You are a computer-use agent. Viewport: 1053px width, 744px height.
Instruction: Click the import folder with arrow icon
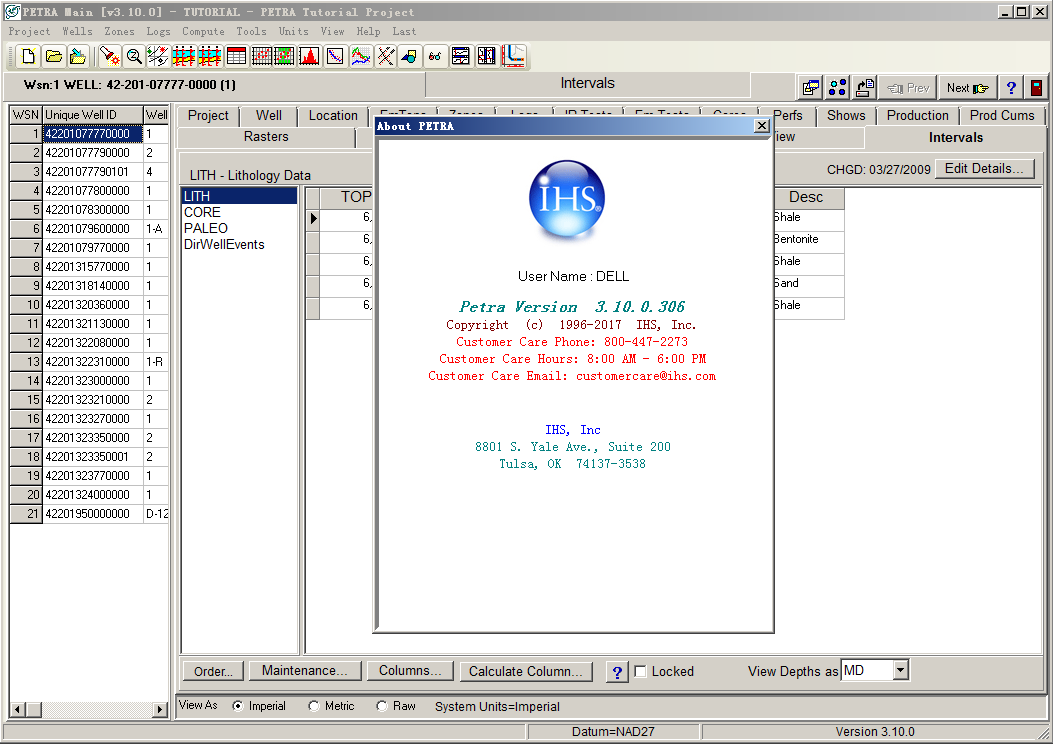click(79, 56)
